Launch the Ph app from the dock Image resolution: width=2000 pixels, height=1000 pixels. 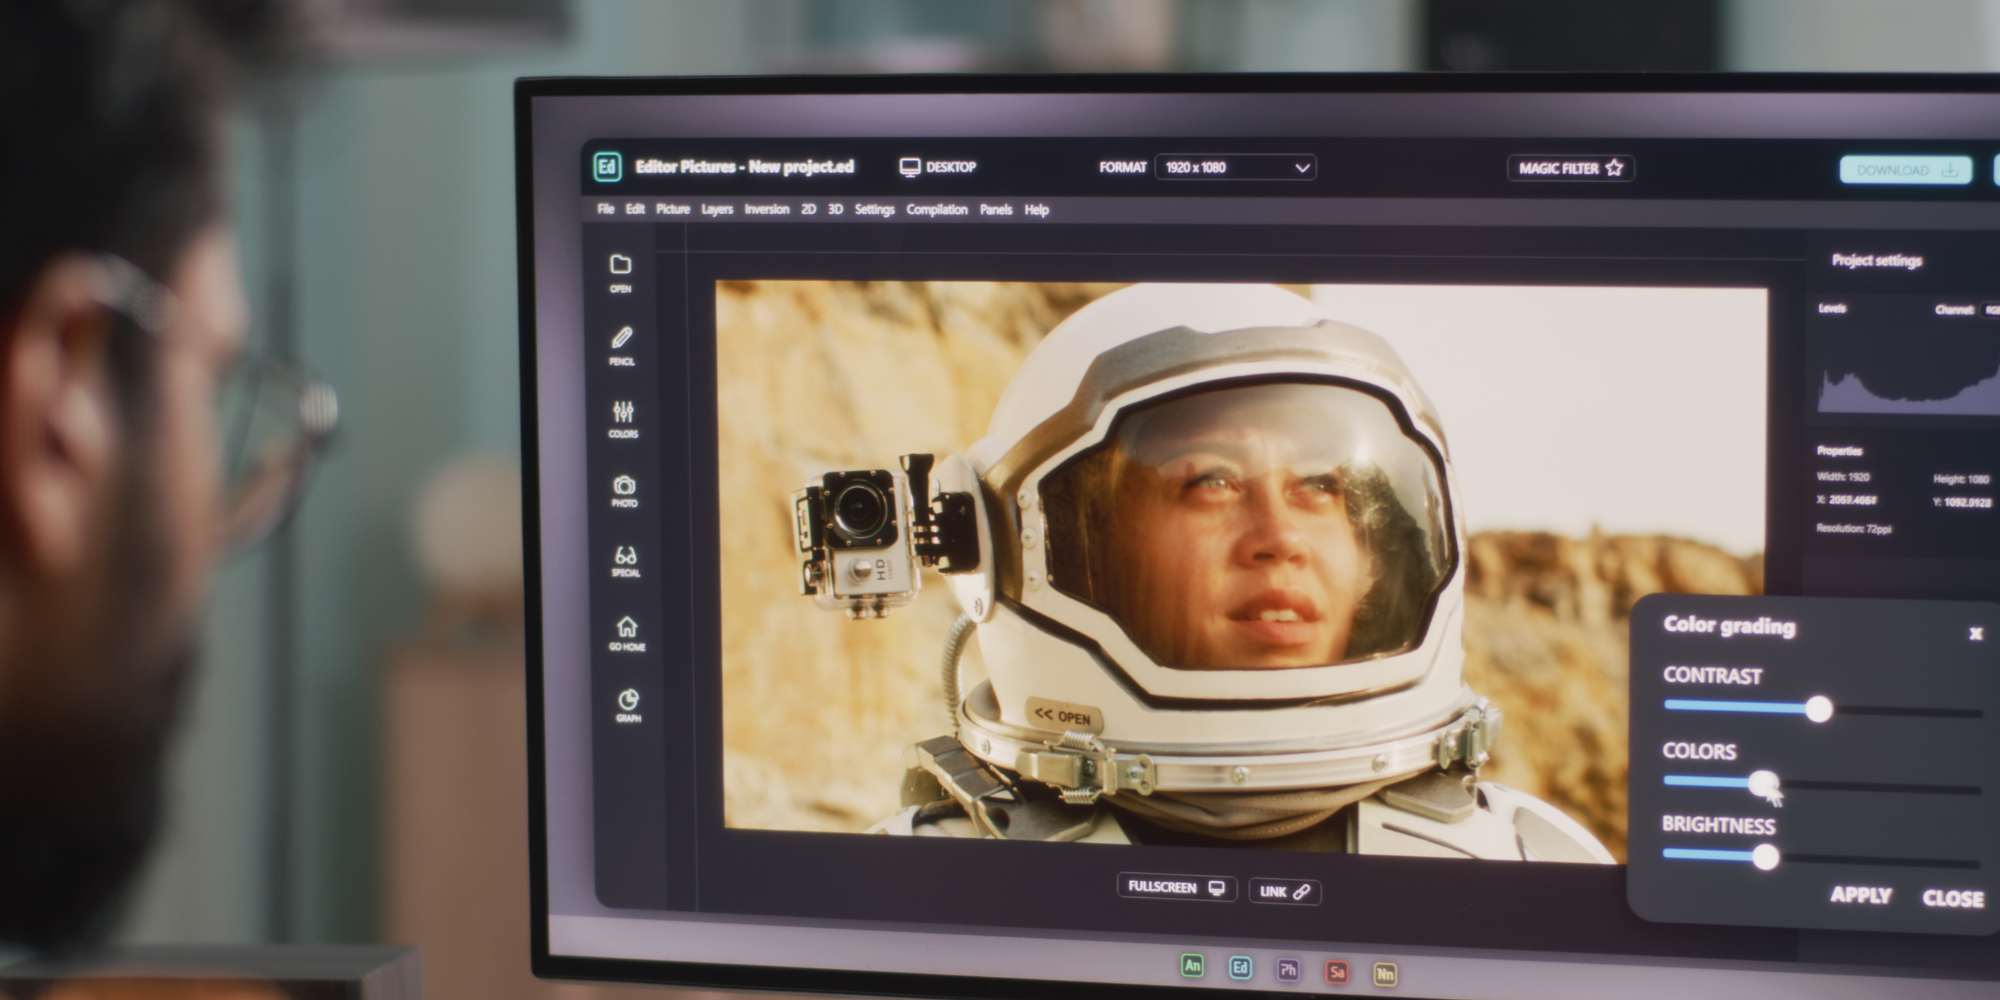coord(1288,970)
